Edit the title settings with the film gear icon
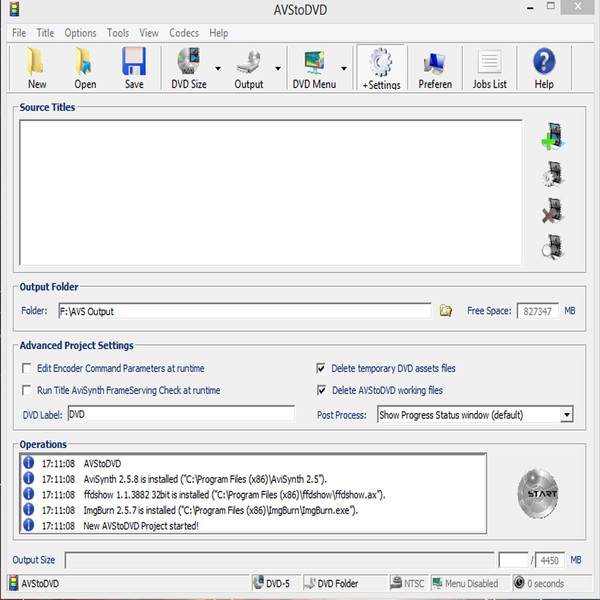The width and height of the screenshot is (600, 600). (553, 174)
